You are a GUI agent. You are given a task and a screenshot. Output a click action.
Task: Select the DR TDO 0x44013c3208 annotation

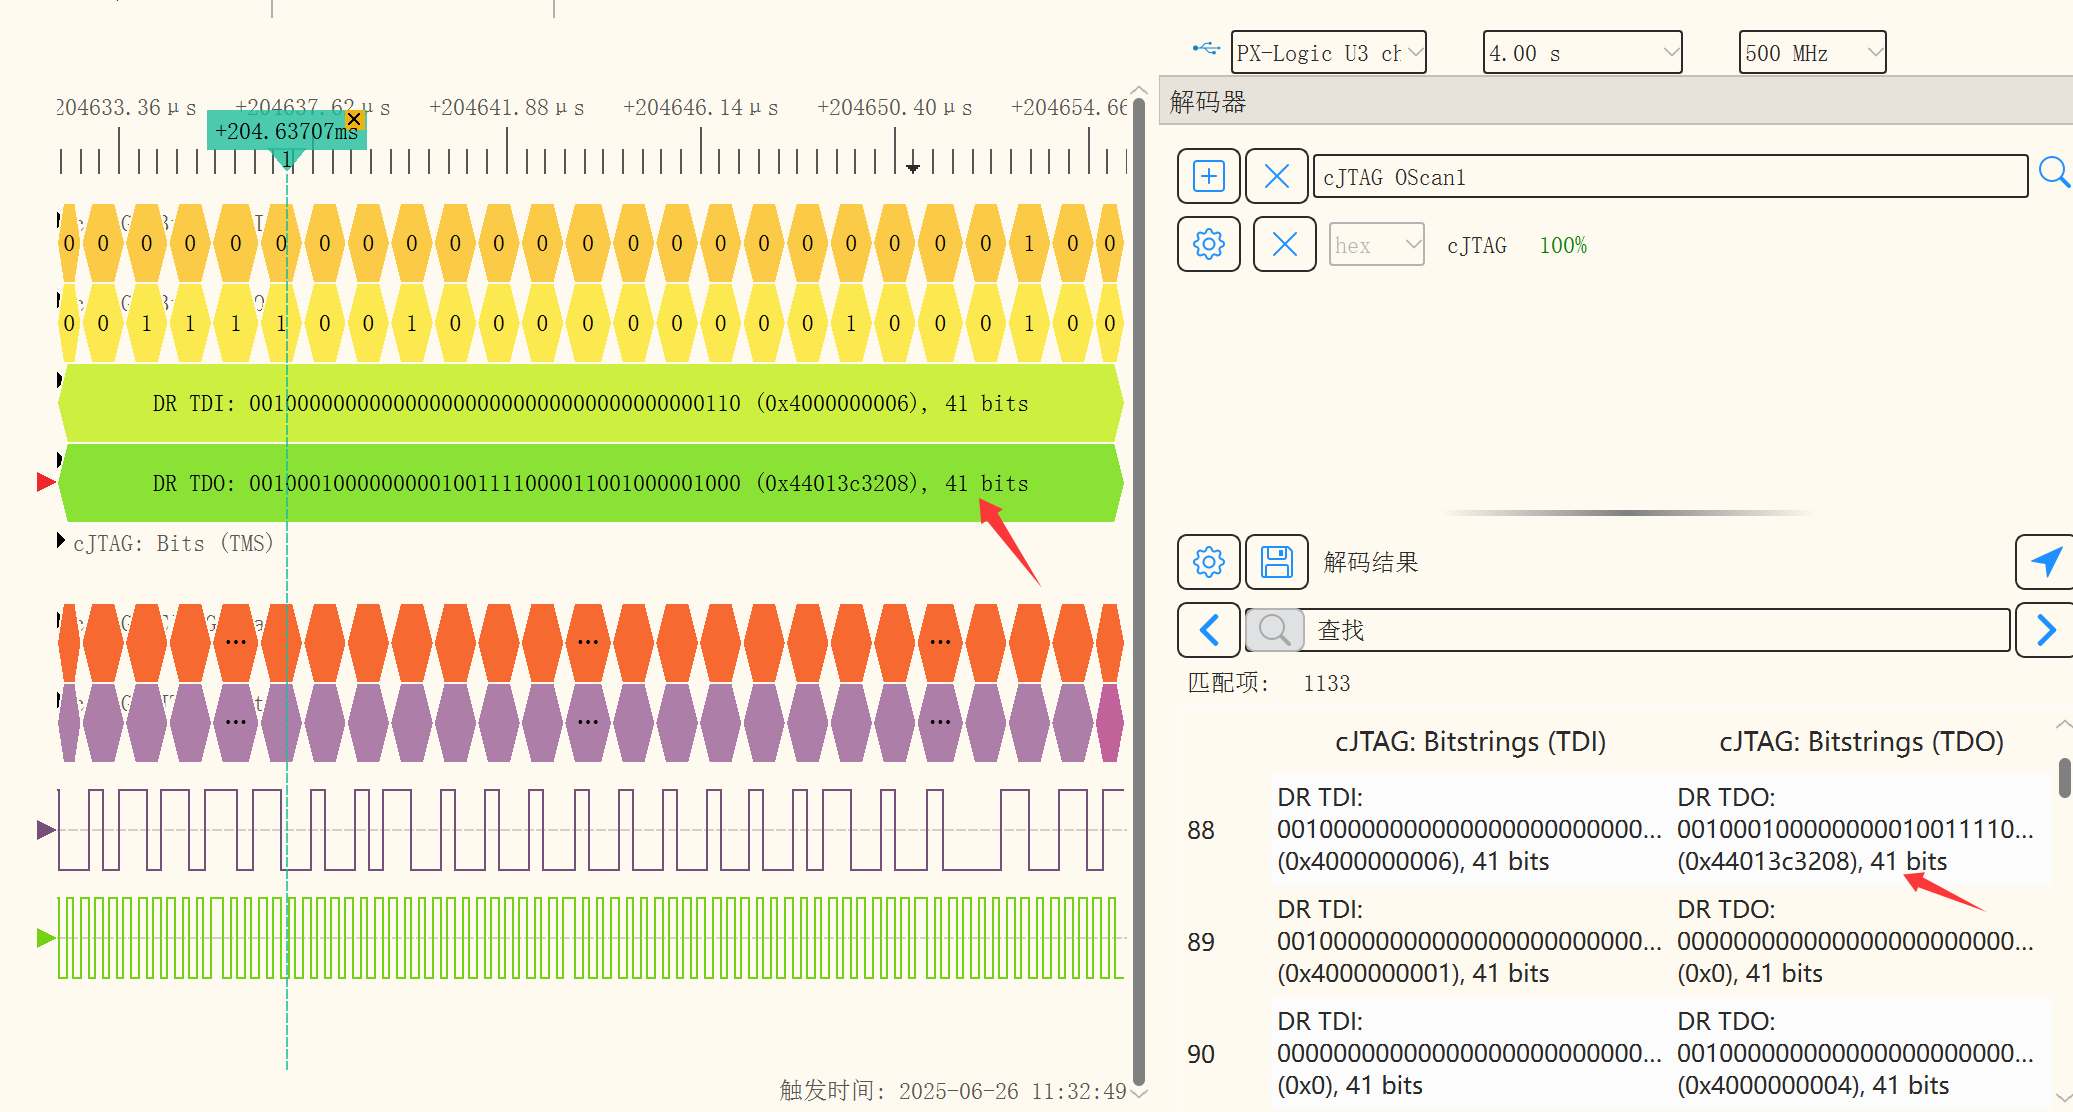point(590,483)
